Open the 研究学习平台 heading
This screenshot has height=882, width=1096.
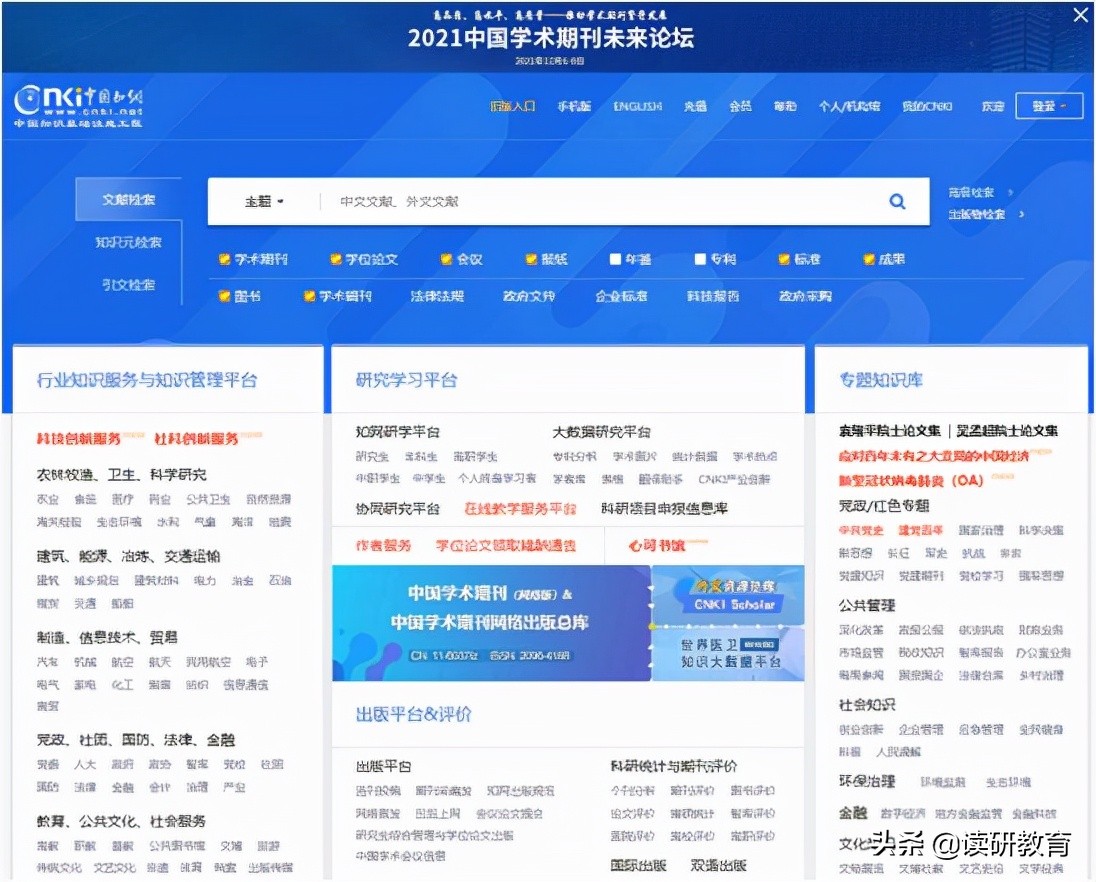click(x=406, y=380)
